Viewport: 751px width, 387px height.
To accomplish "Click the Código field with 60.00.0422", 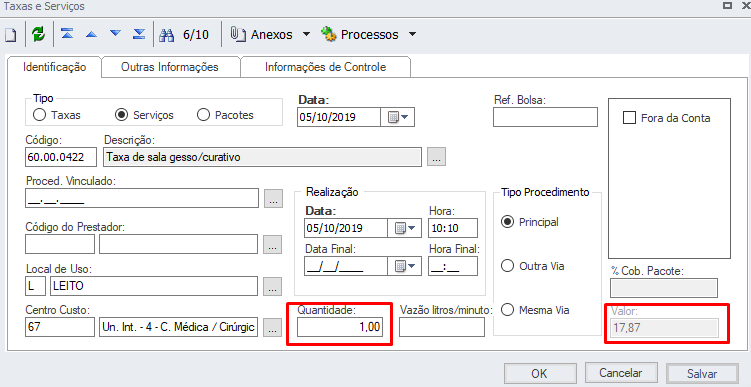I will tap(61, 157).
